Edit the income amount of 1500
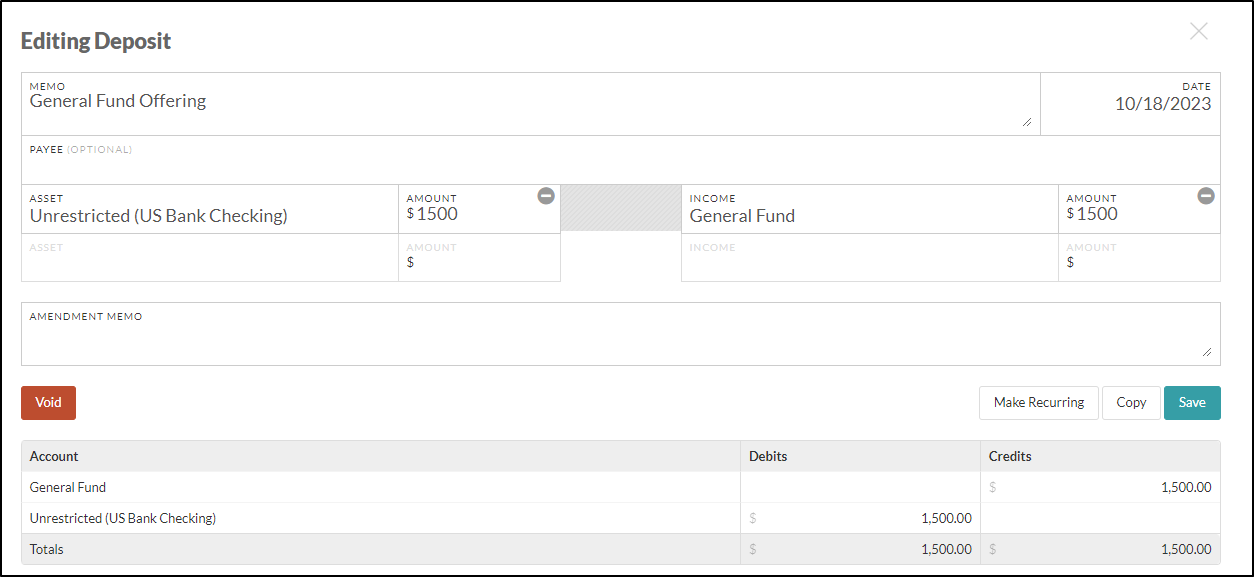Screen dimensions: 1254x577 click(1139, 209)
